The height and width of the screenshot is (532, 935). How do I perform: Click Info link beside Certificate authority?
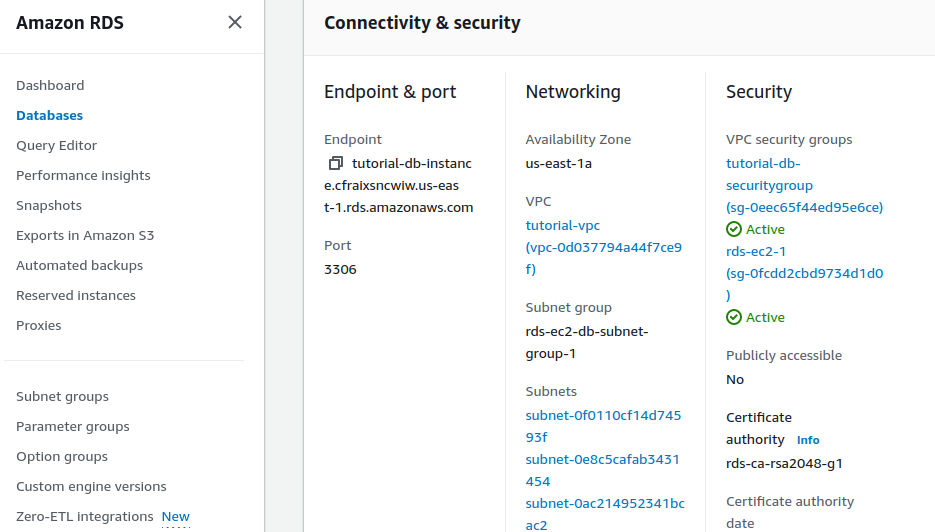pyautogui.click(x=807, y=440)
